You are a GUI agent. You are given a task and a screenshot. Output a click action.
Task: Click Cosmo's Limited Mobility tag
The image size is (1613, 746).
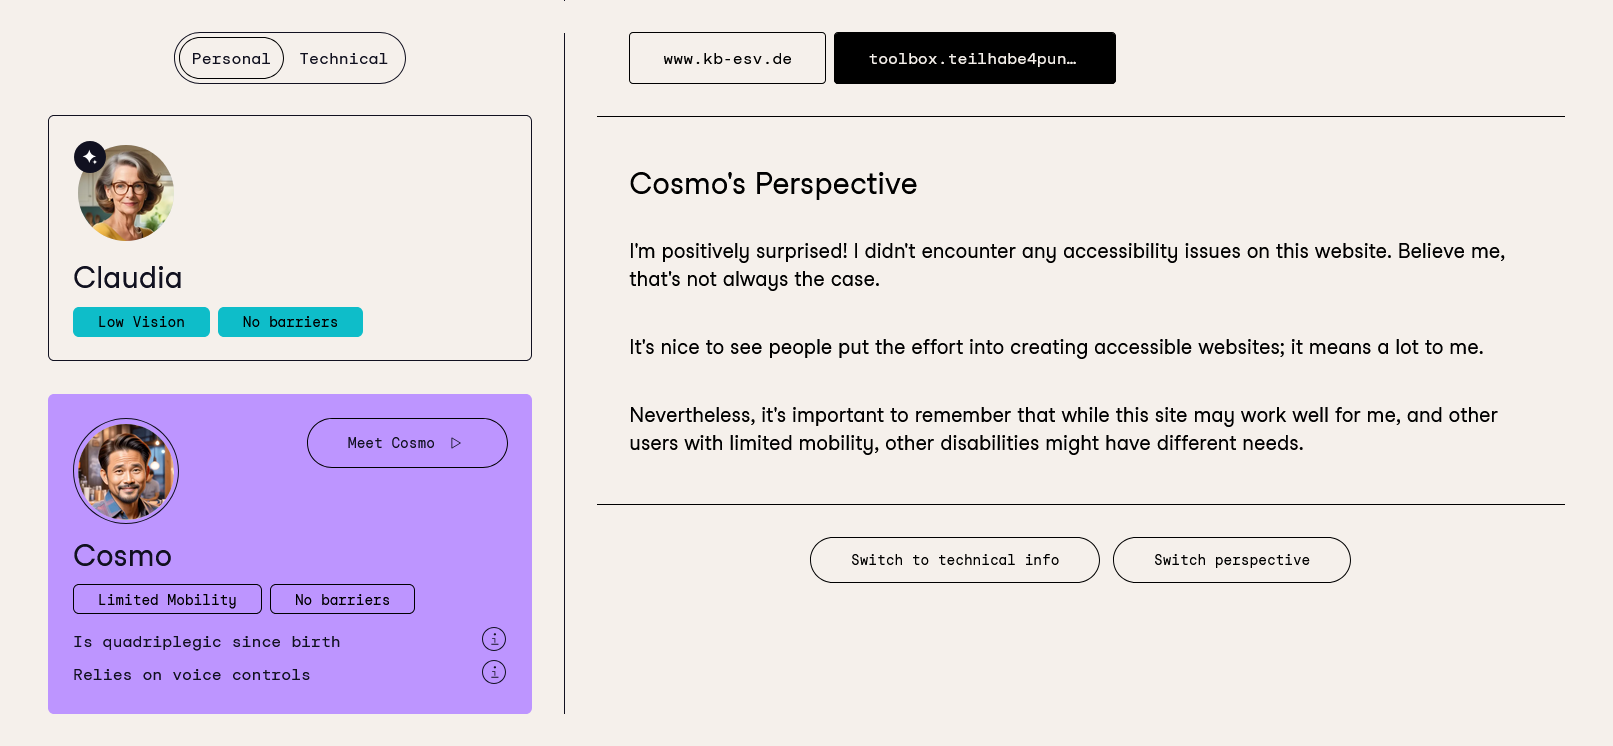(167, 600)
